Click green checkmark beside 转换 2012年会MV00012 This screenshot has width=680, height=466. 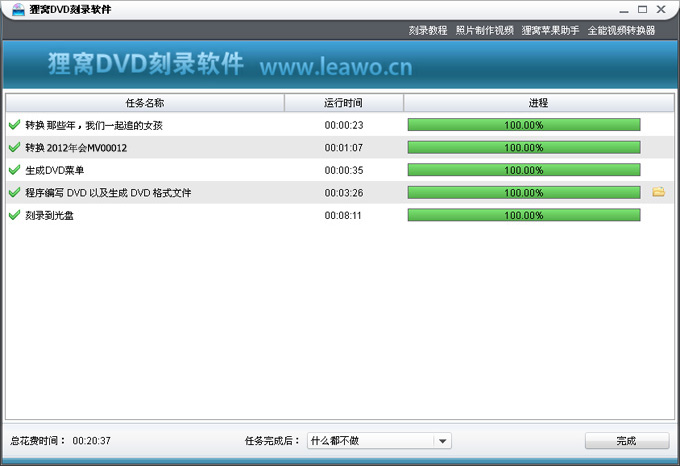[x=14, y=147]
